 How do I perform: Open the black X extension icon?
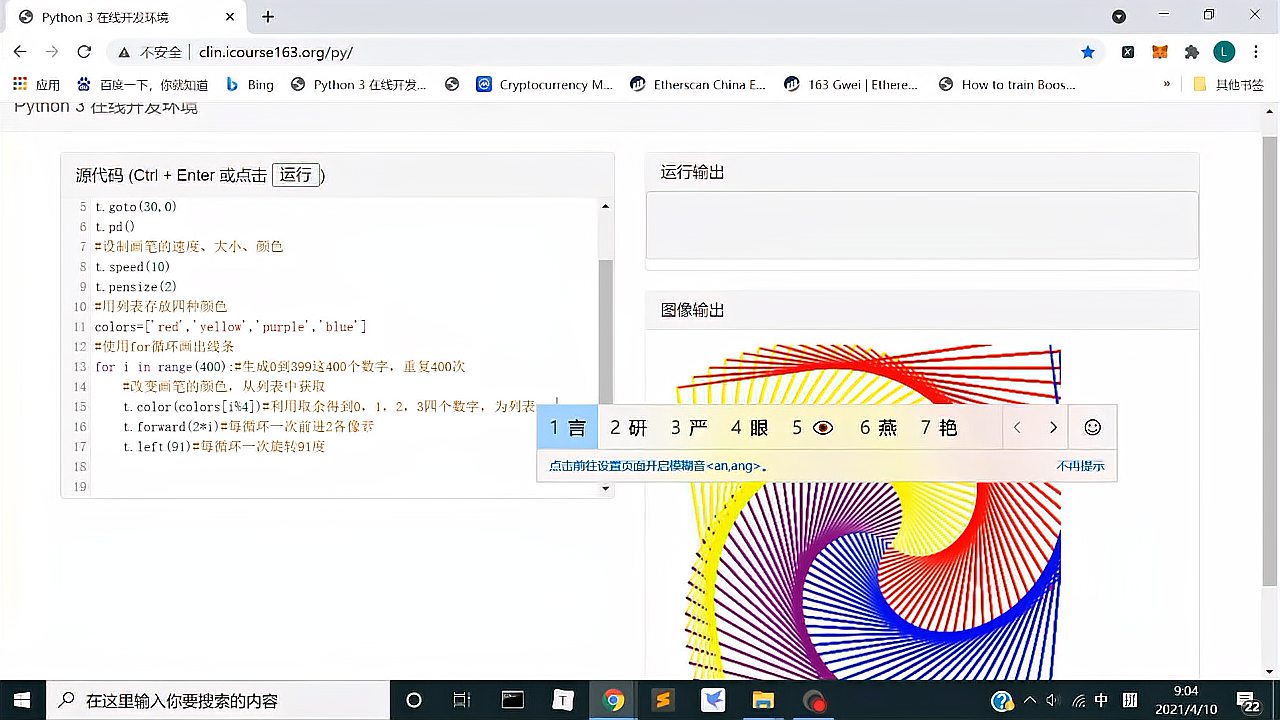[1128, 52]
